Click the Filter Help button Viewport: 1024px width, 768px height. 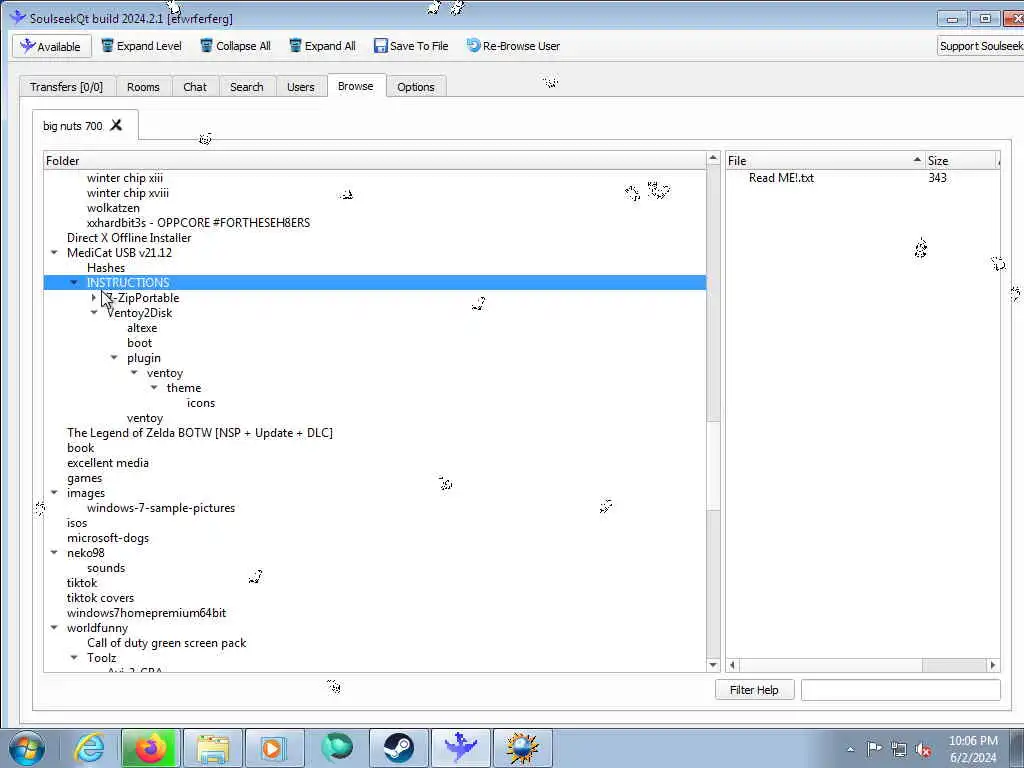(x=754, y=690)
